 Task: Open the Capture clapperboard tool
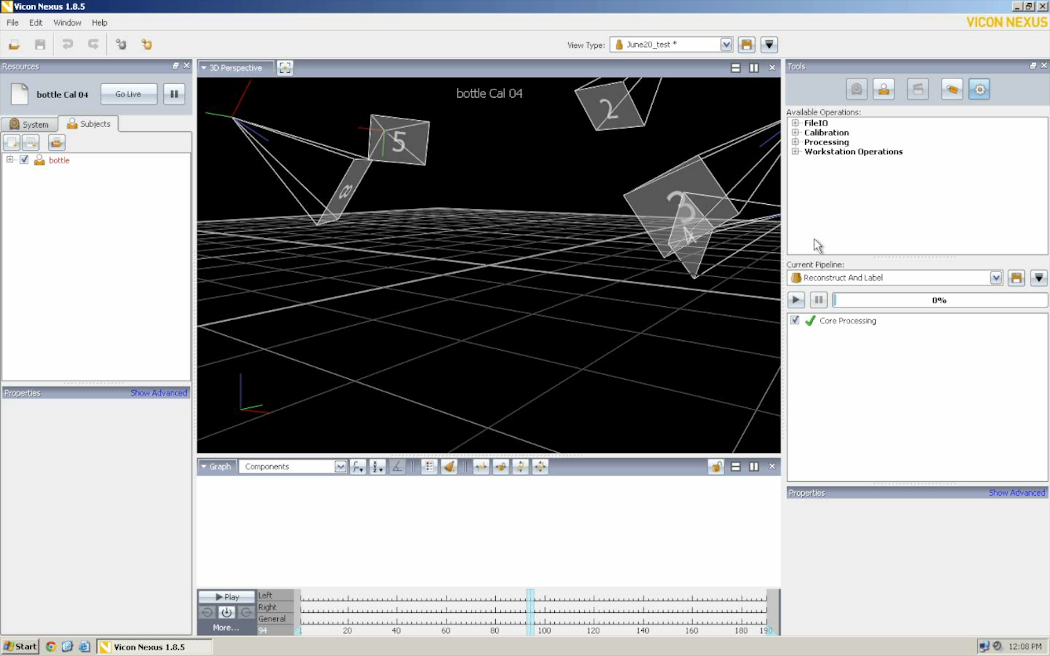(917, 89)
